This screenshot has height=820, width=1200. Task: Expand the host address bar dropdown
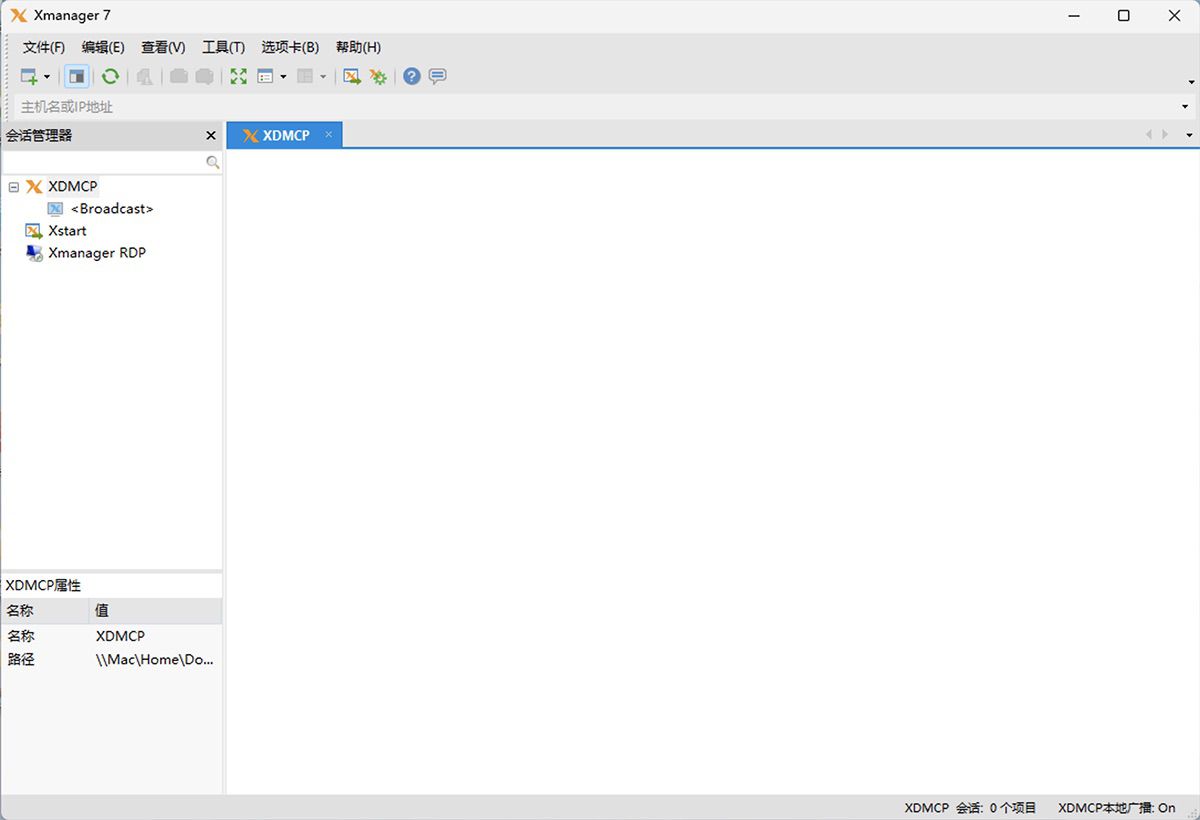[x=1185, y=107]
